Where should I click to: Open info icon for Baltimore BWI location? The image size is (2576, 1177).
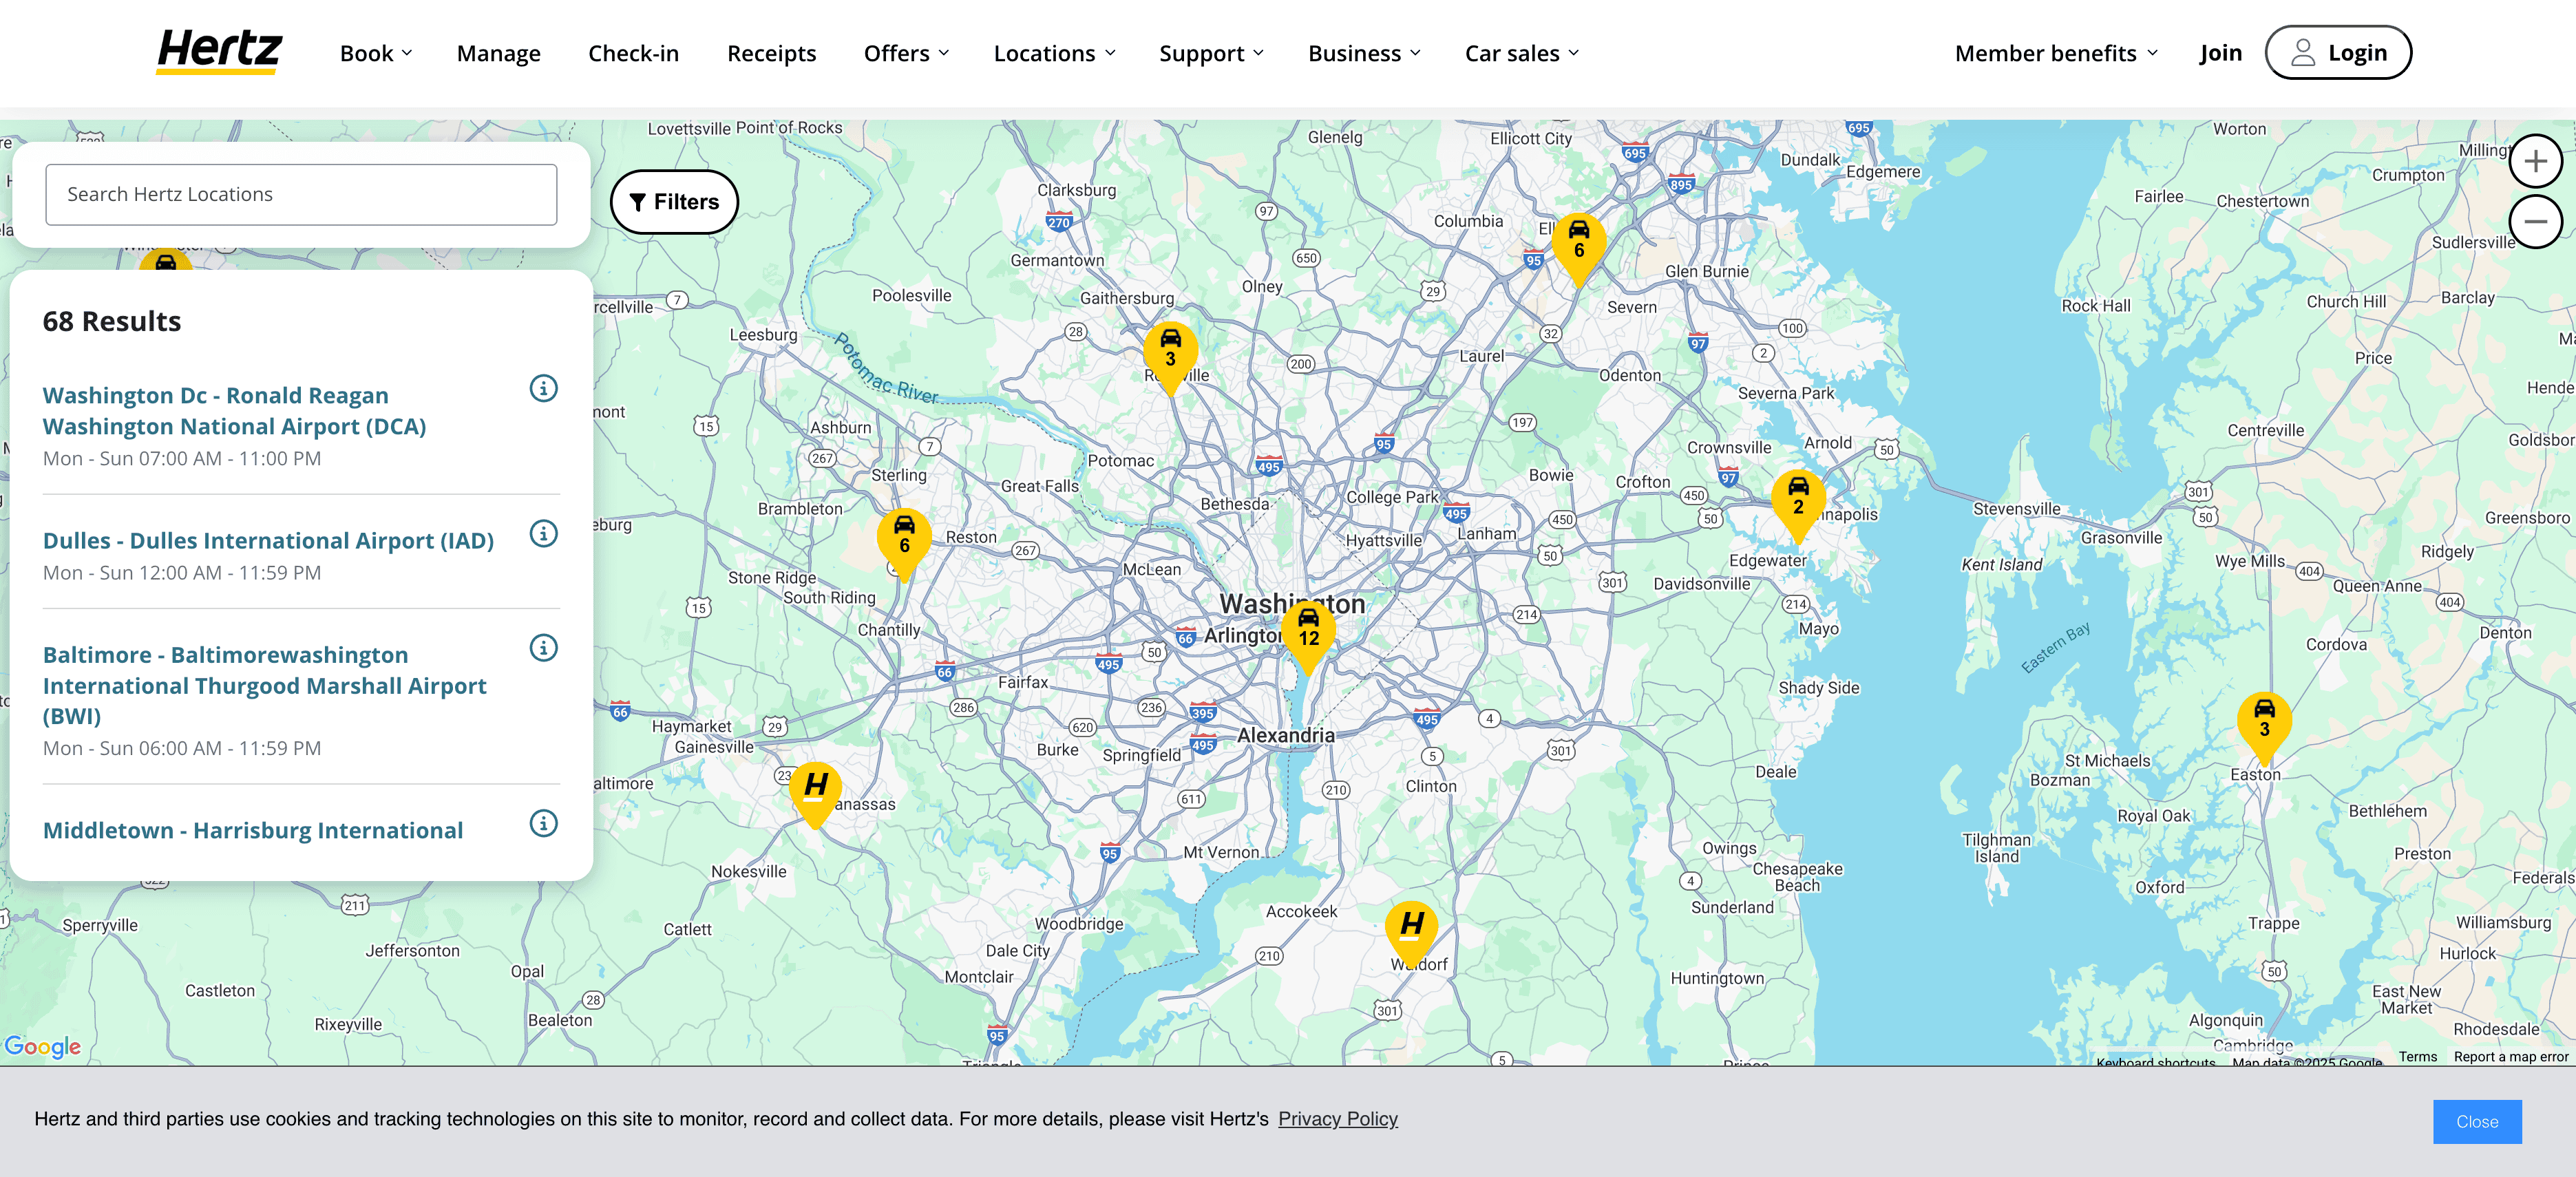[x=543, y=648]
